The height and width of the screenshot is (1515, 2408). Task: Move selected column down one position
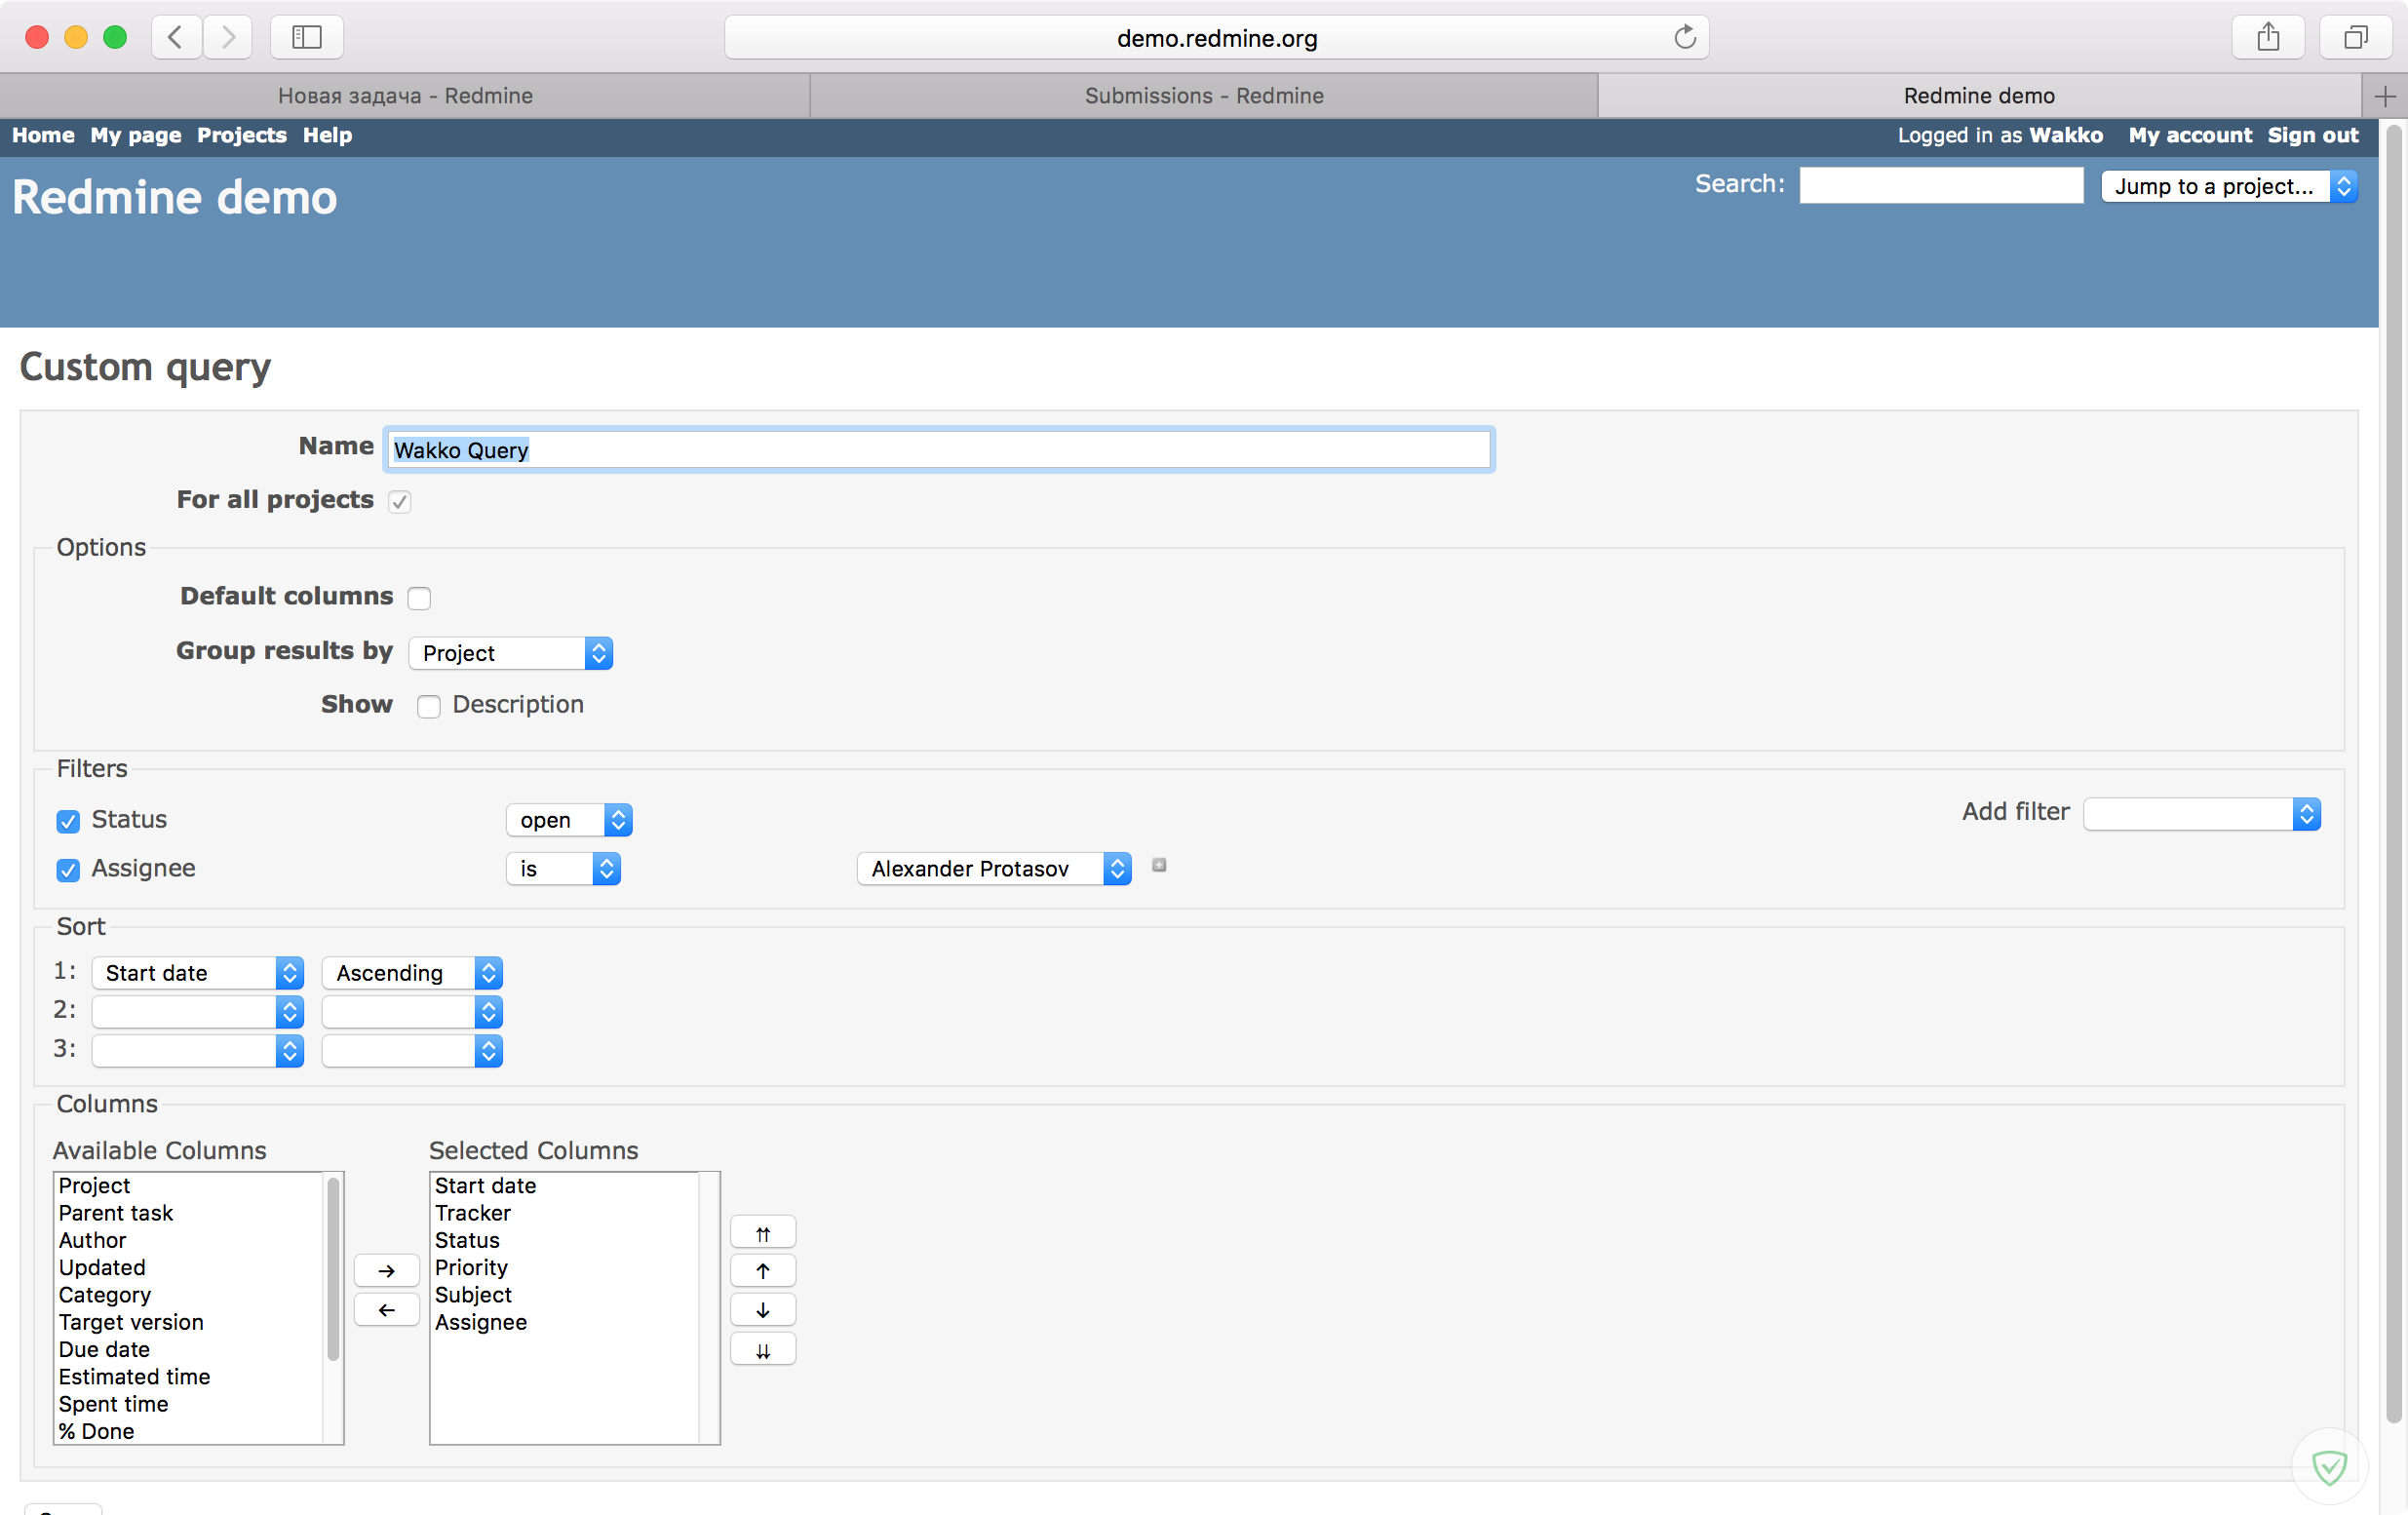pos(763,1309)
